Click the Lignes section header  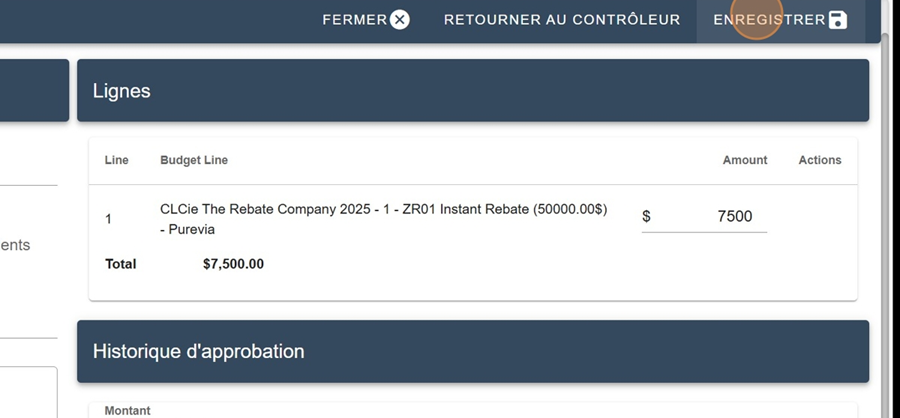coord(473,90)
